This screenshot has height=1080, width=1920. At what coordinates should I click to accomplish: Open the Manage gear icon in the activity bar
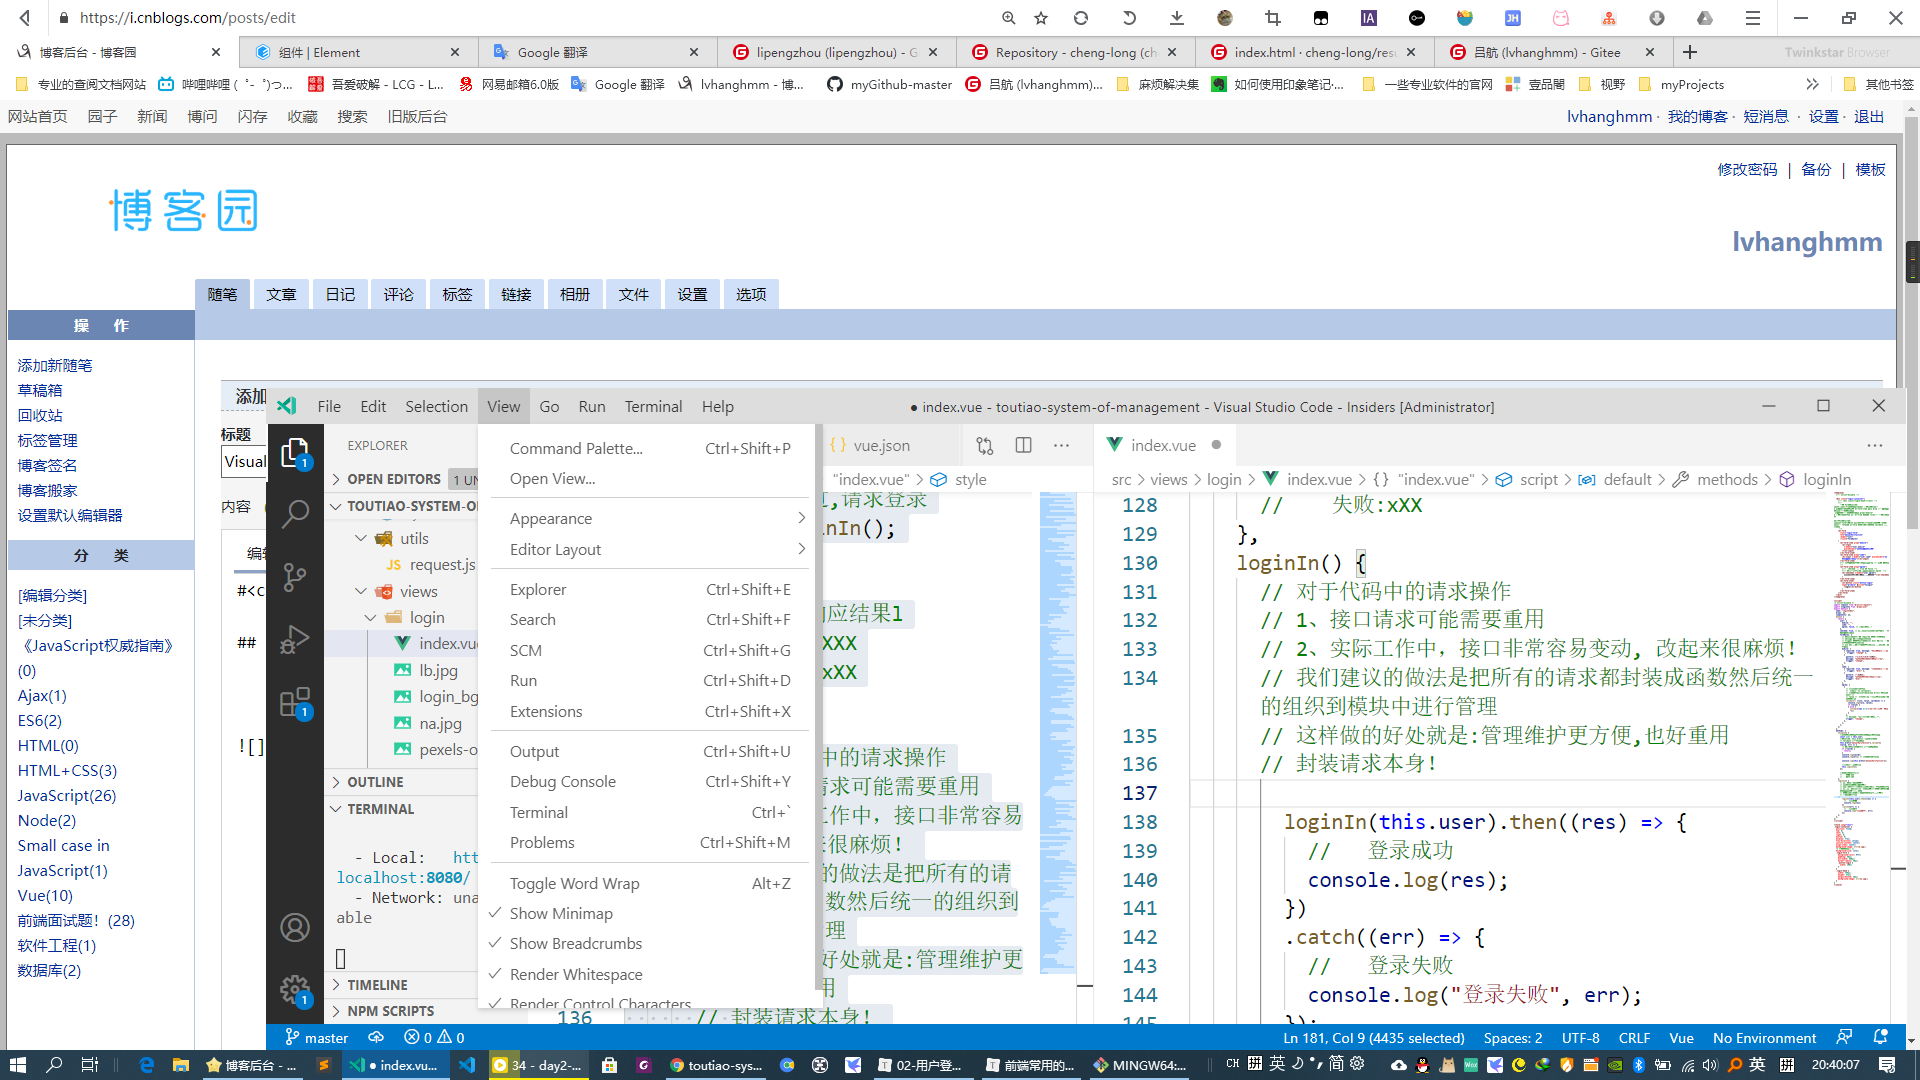[x=295, y=990]
